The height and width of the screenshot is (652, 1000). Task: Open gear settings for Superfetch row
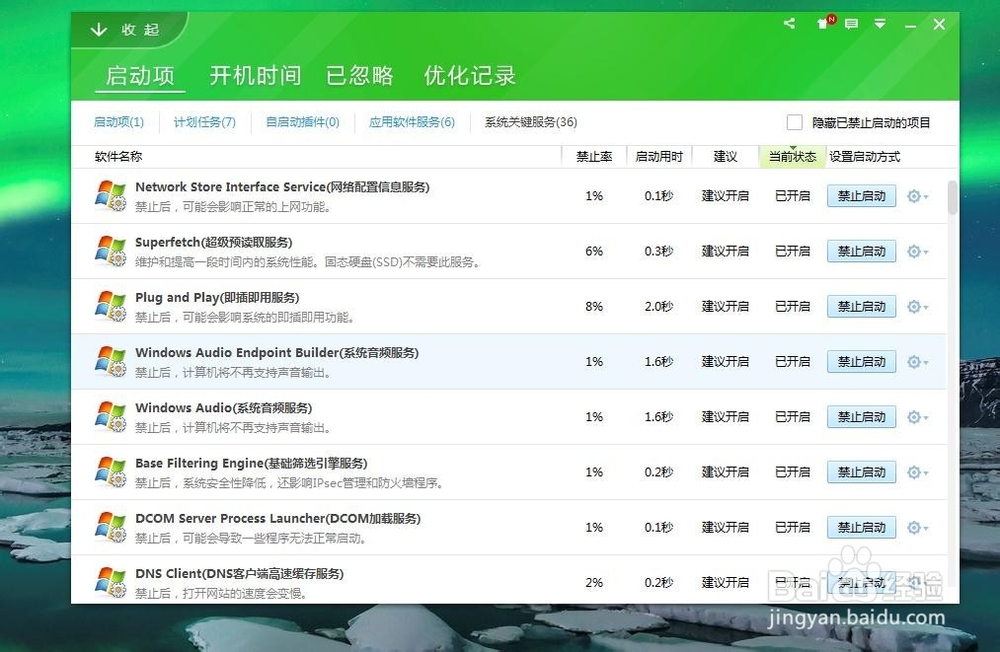917,251
